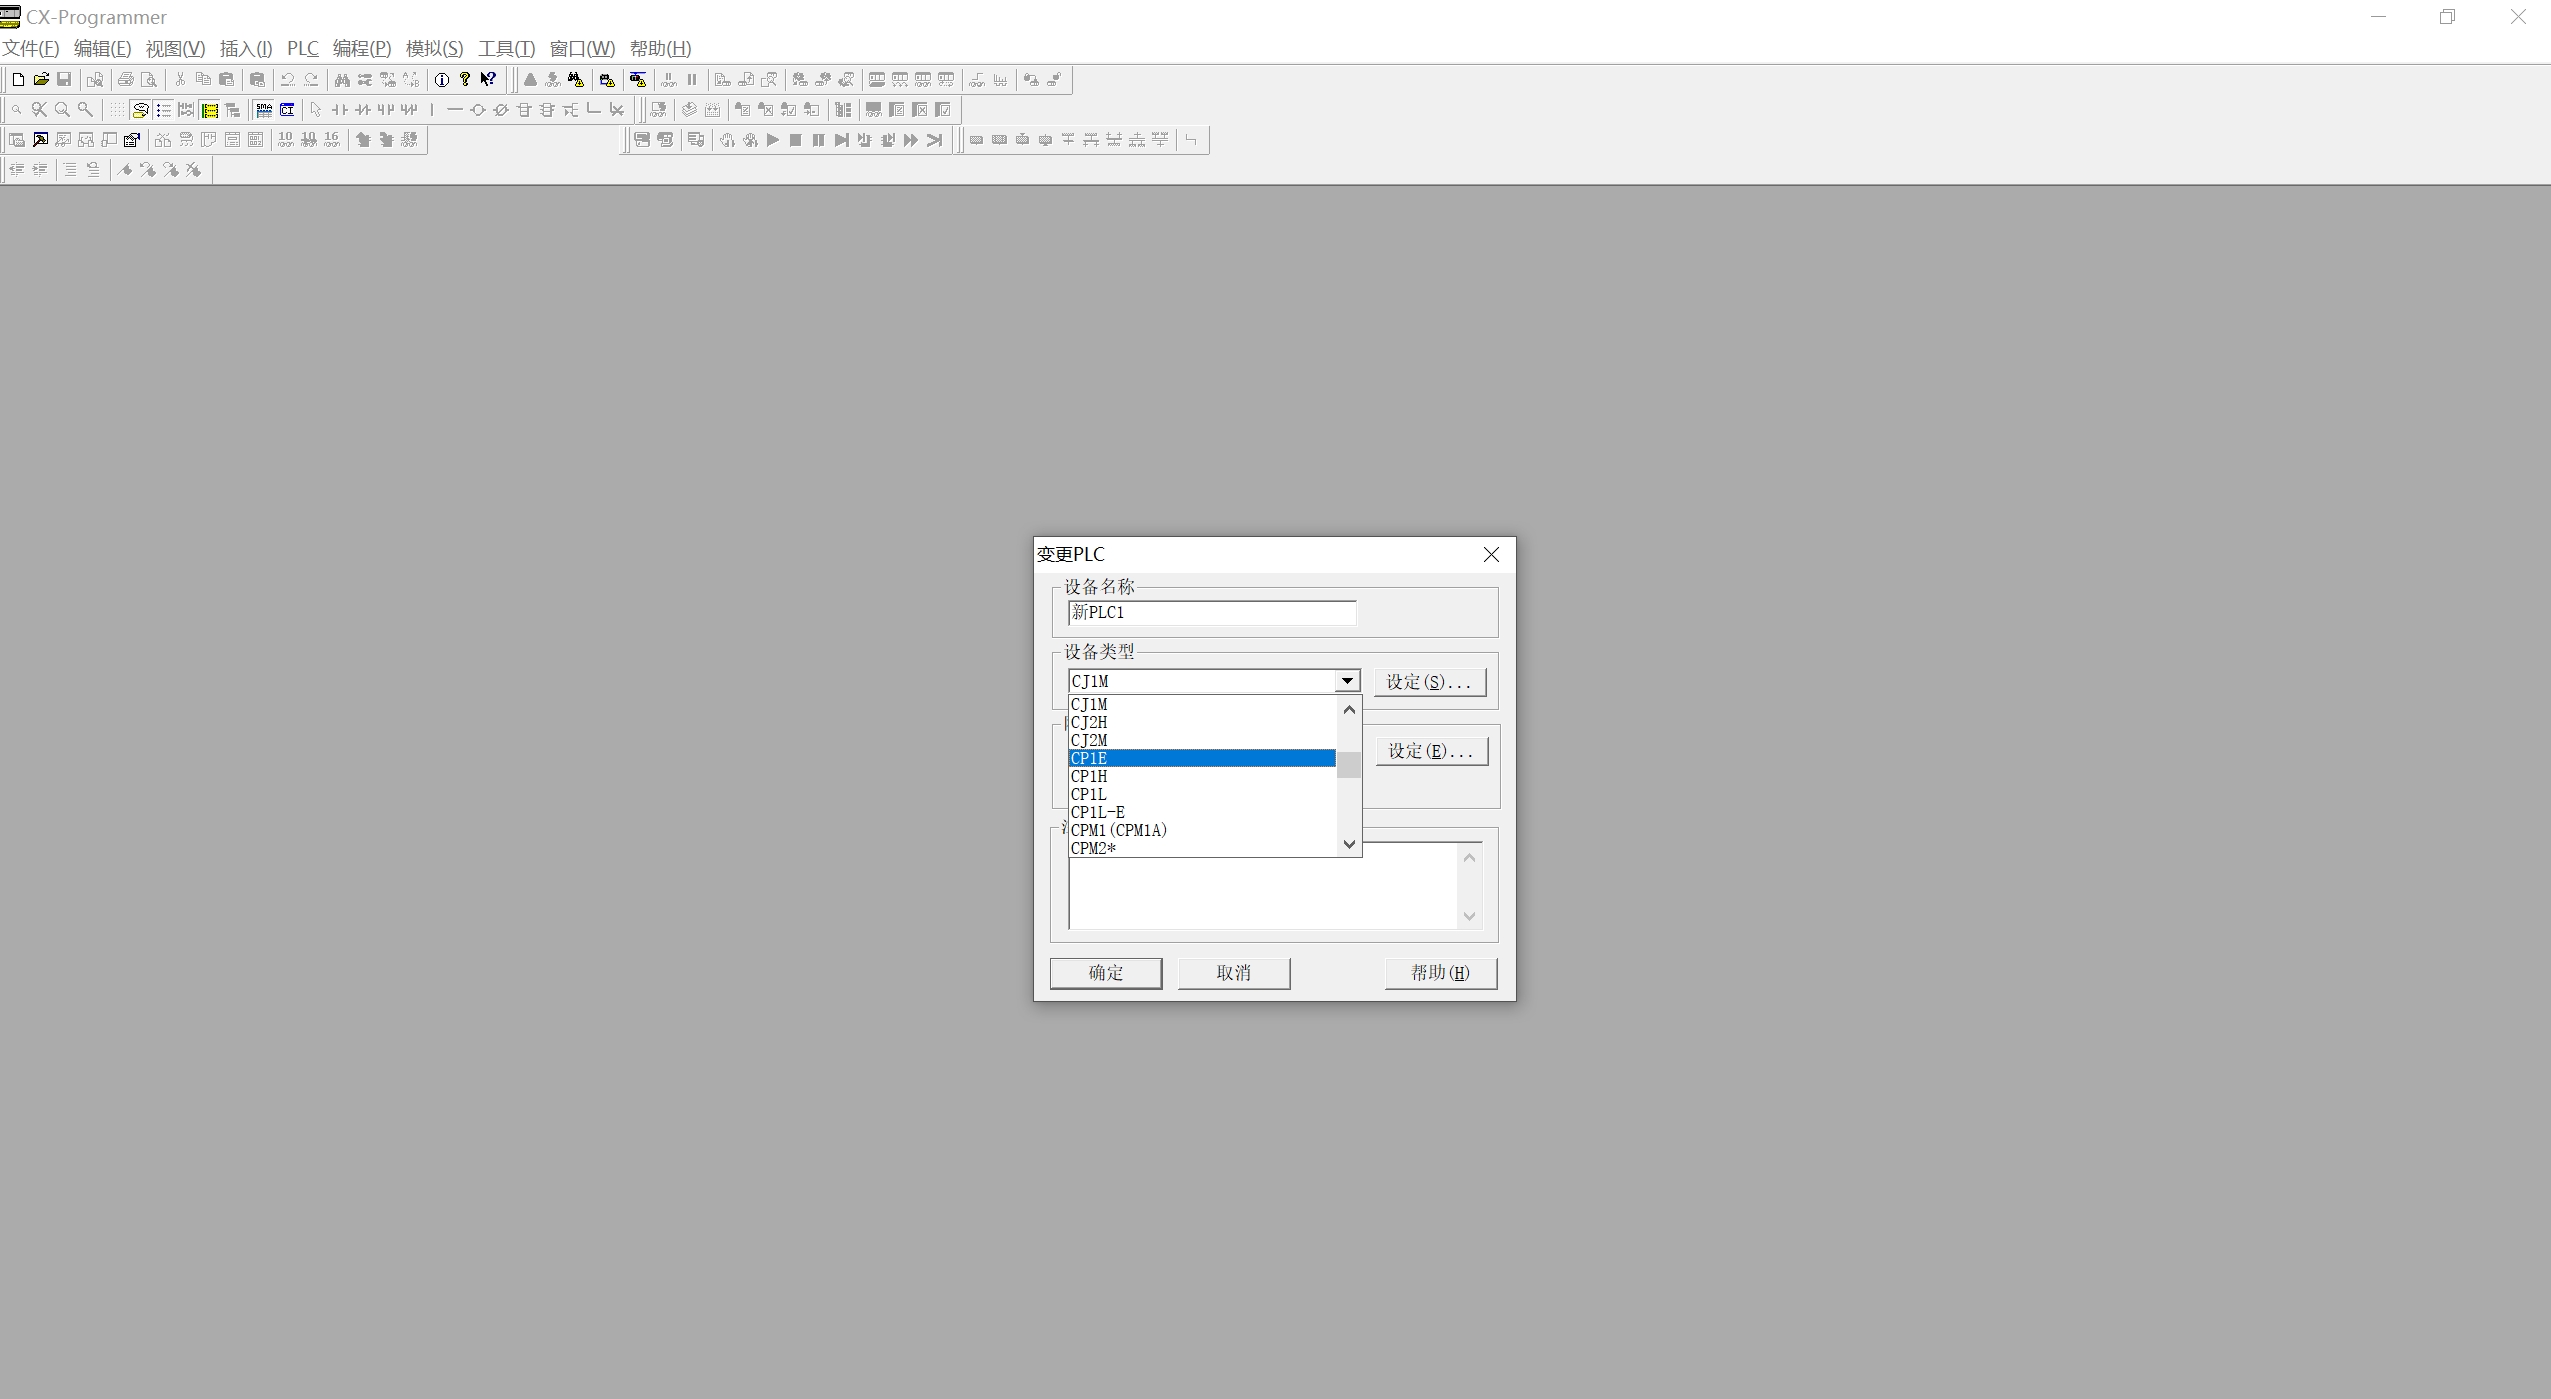
Task: Click the 设备名称 input field
Action: point(1211,613)
